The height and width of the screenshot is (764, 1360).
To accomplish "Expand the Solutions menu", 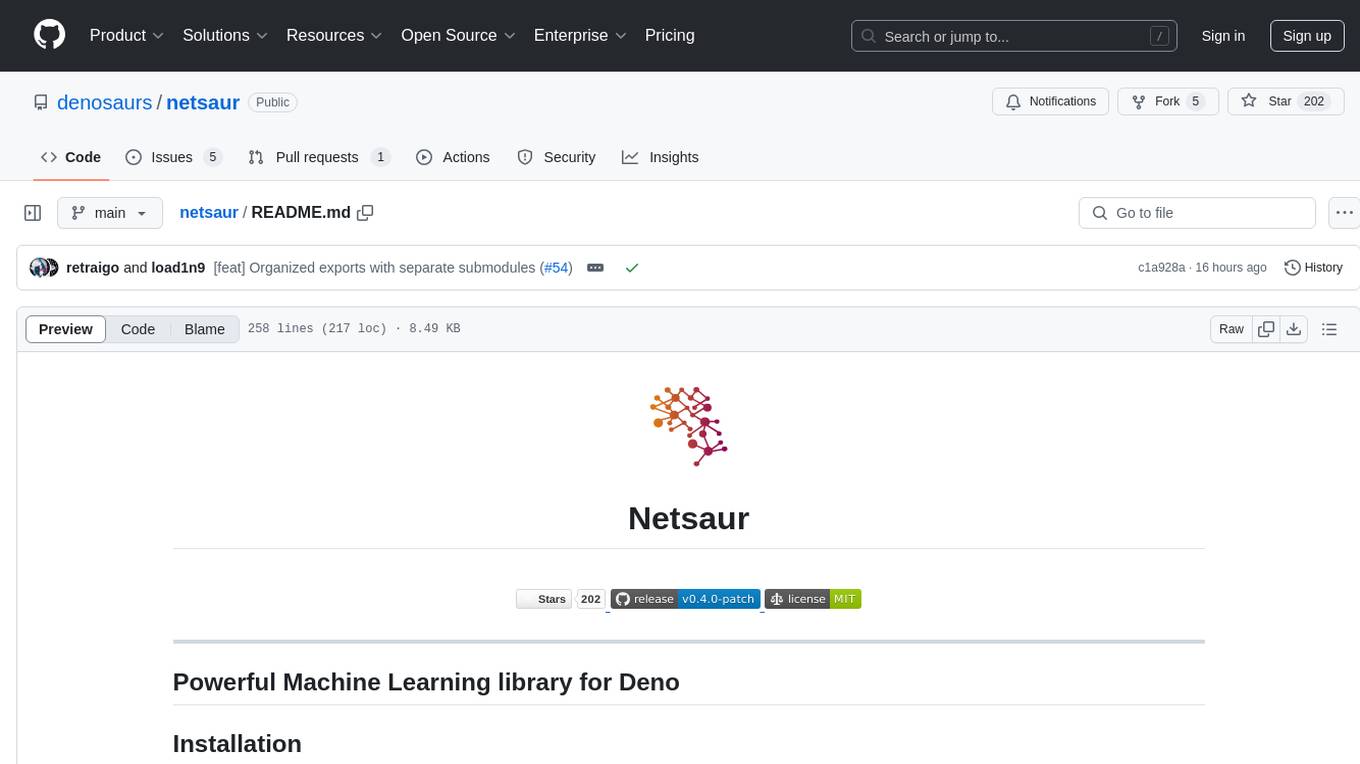I will (225, 35).
